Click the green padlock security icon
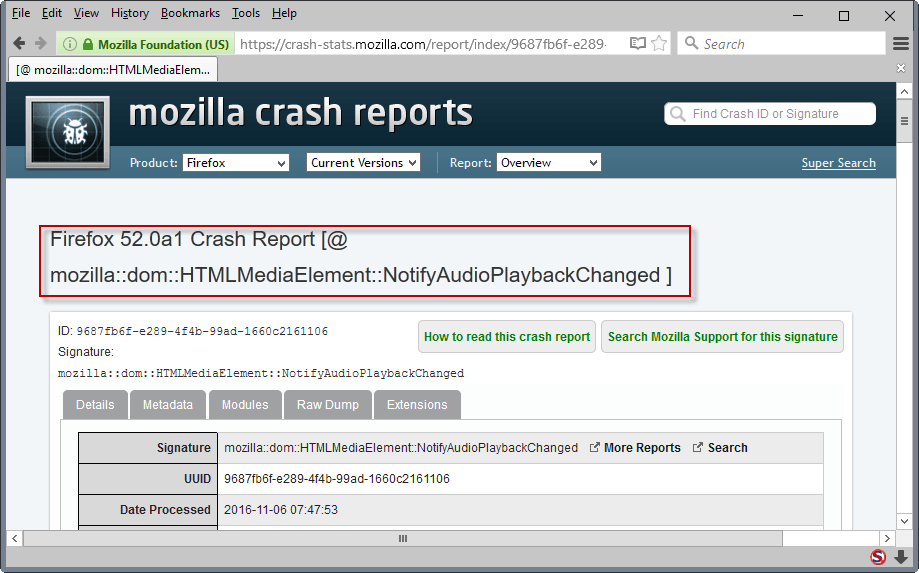The width and height of the screenshot is (919, 573). 88,45
